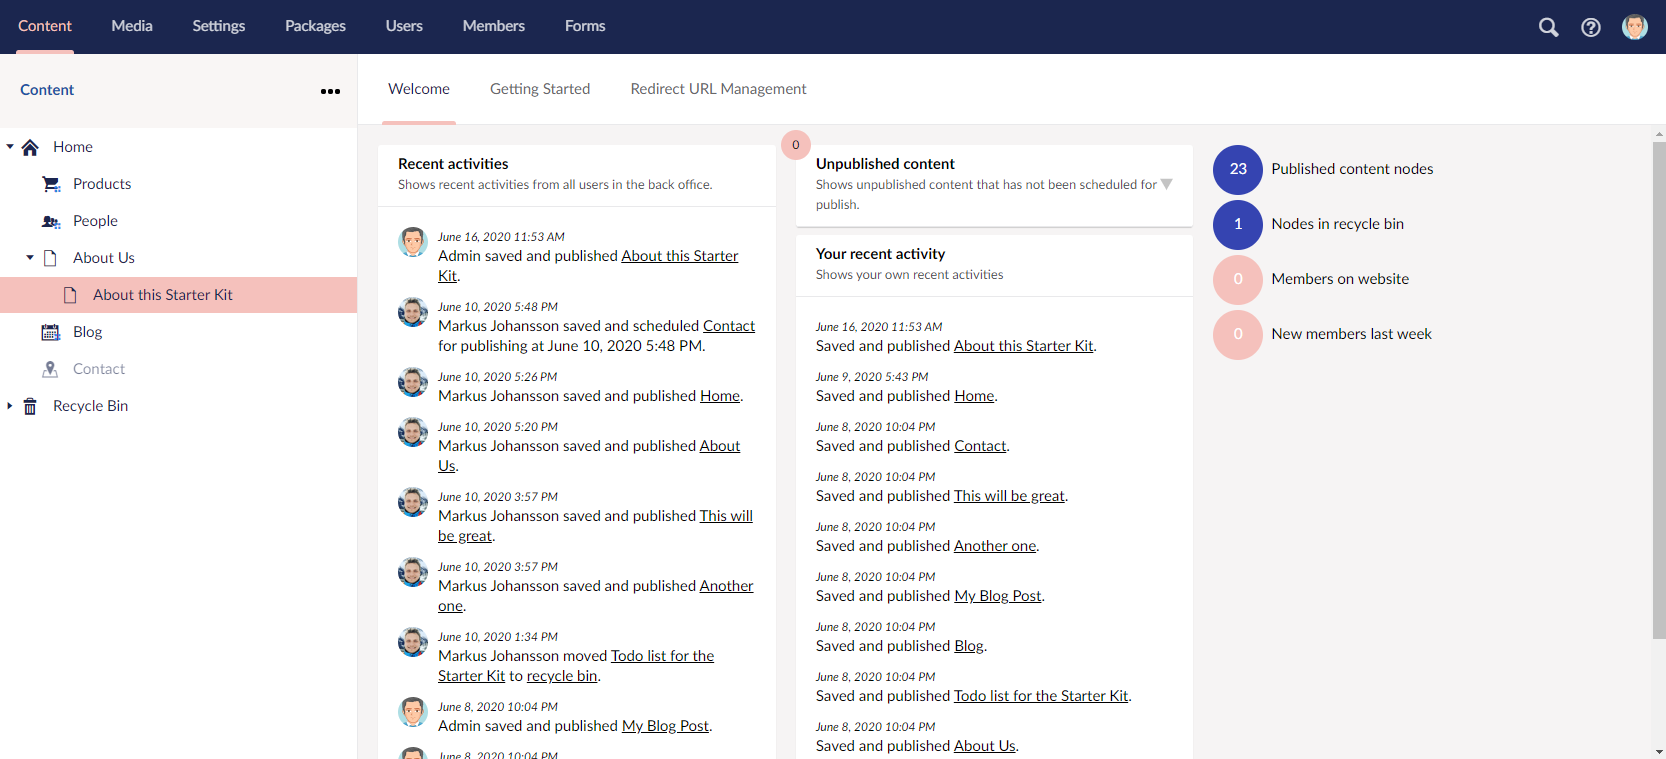1666x759 pixels.
Task: Open the Media section in top menu
Action: [132, 26]
